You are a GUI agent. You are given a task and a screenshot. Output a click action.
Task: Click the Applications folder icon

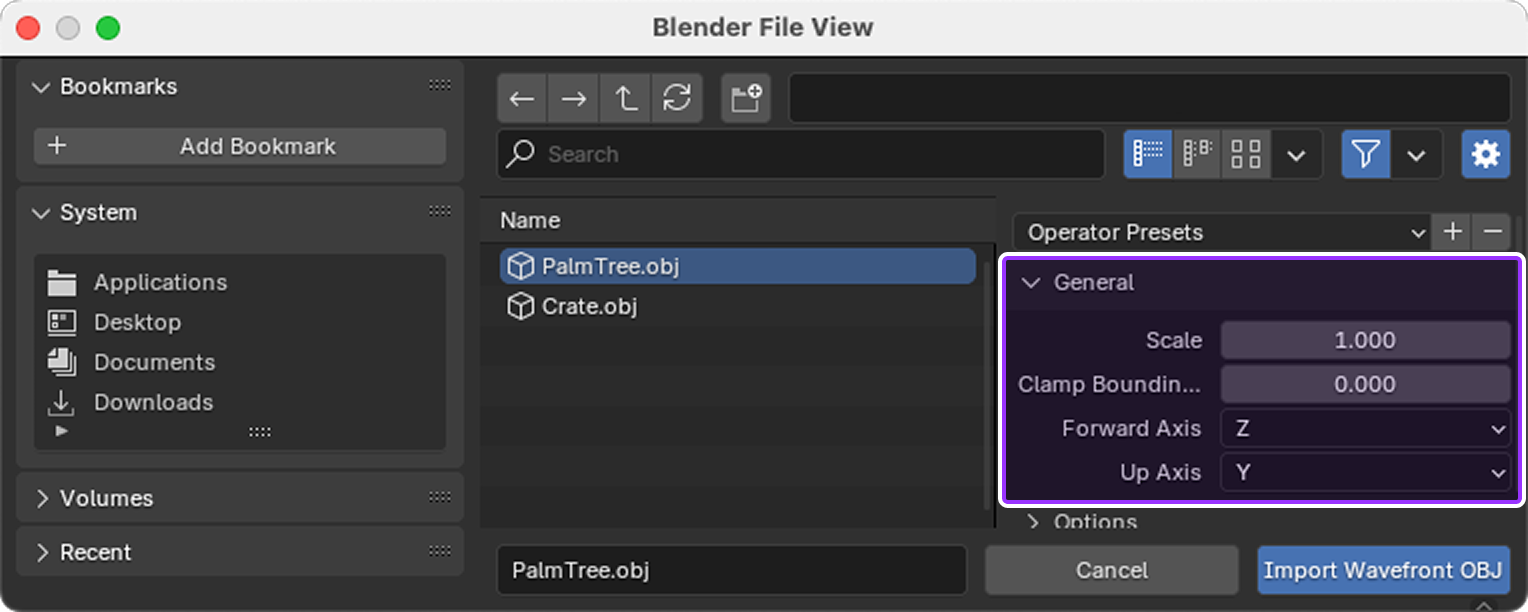(x=62, y=283)
